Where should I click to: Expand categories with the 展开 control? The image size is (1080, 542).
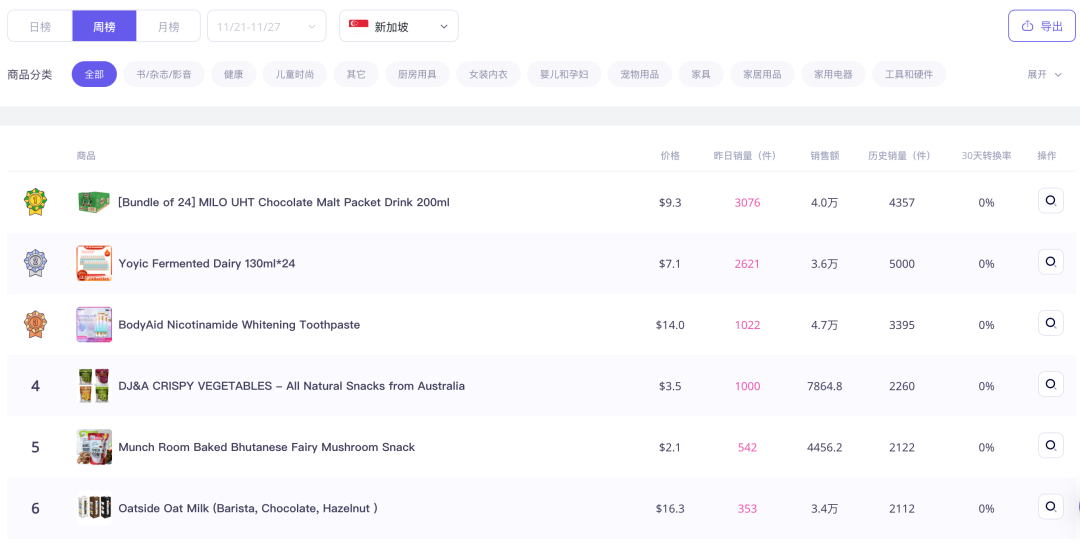[1044, 74]
